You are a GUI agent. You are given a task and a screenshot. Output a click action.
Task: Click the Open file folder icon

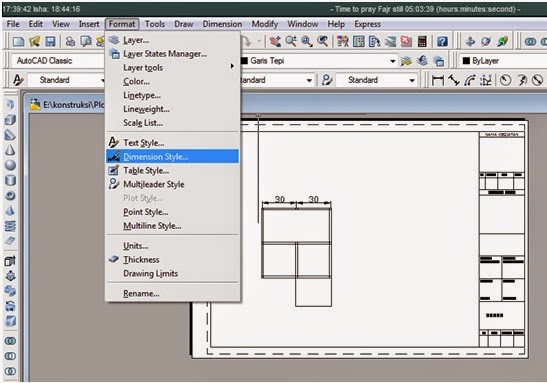click(35, 42)
